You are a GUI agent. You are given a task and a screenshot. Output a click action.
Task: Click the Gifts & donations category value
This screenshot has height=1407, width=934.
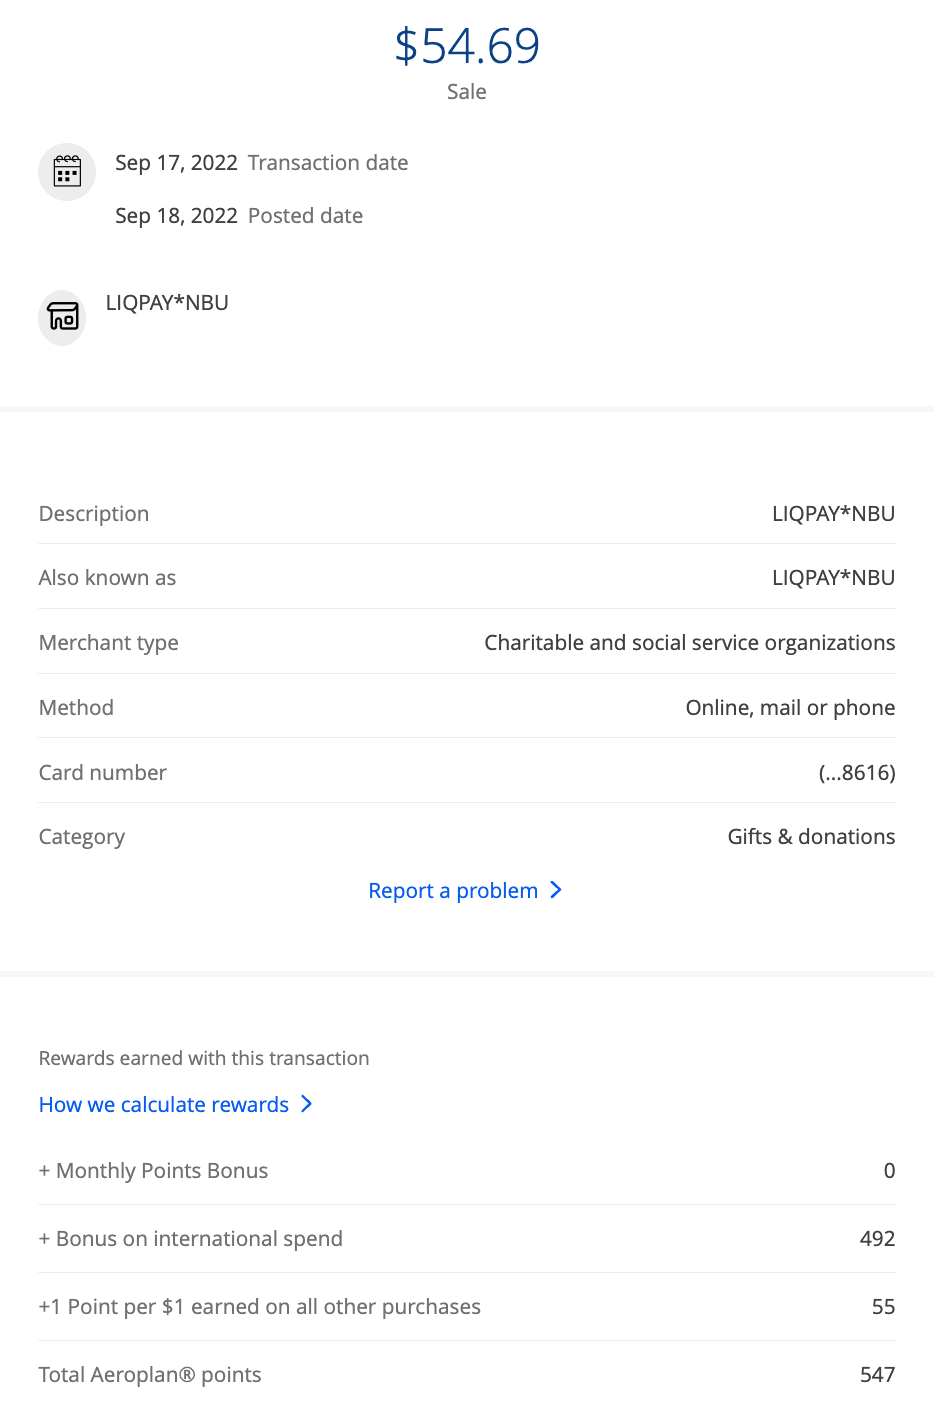811,837
